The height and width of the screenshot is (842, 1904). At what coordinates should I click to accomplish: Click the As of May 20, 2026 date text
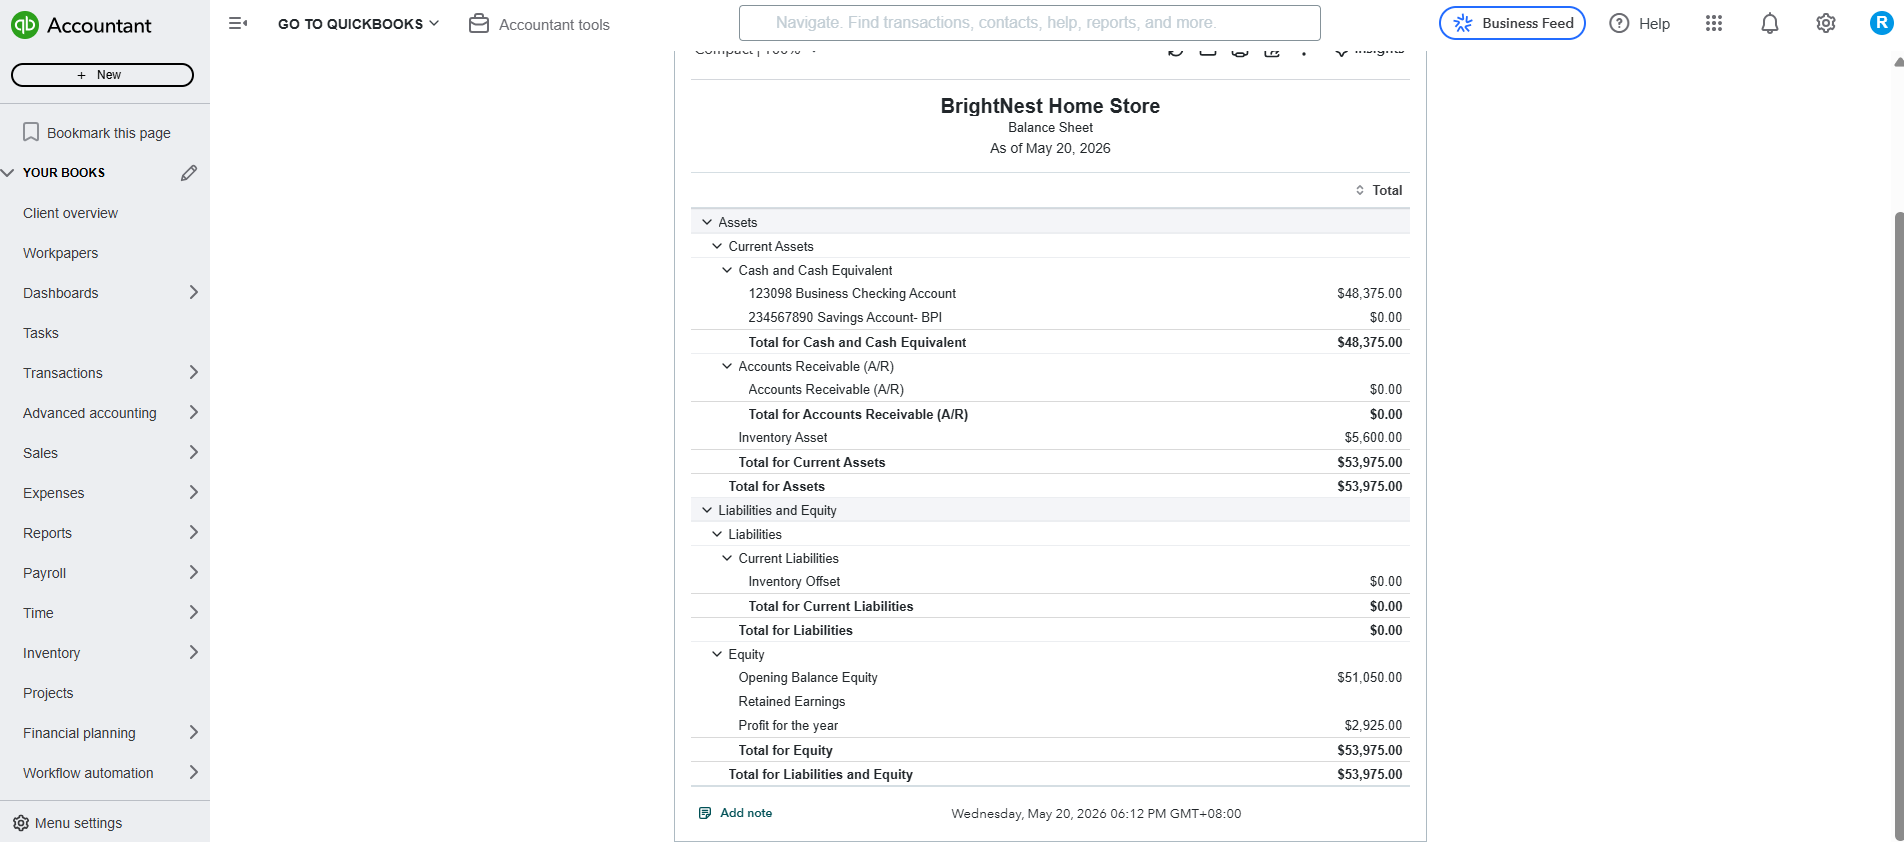tap(1050, 148)
